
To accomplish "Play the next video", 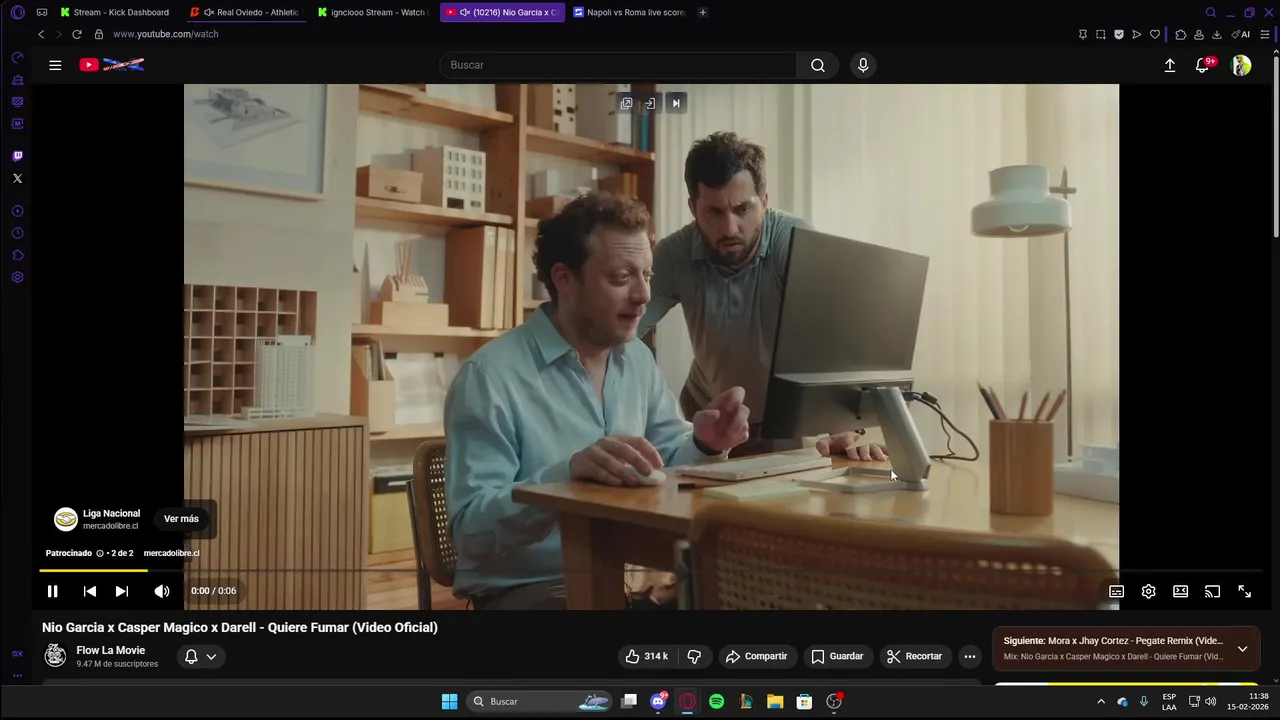I will [121, 591].
